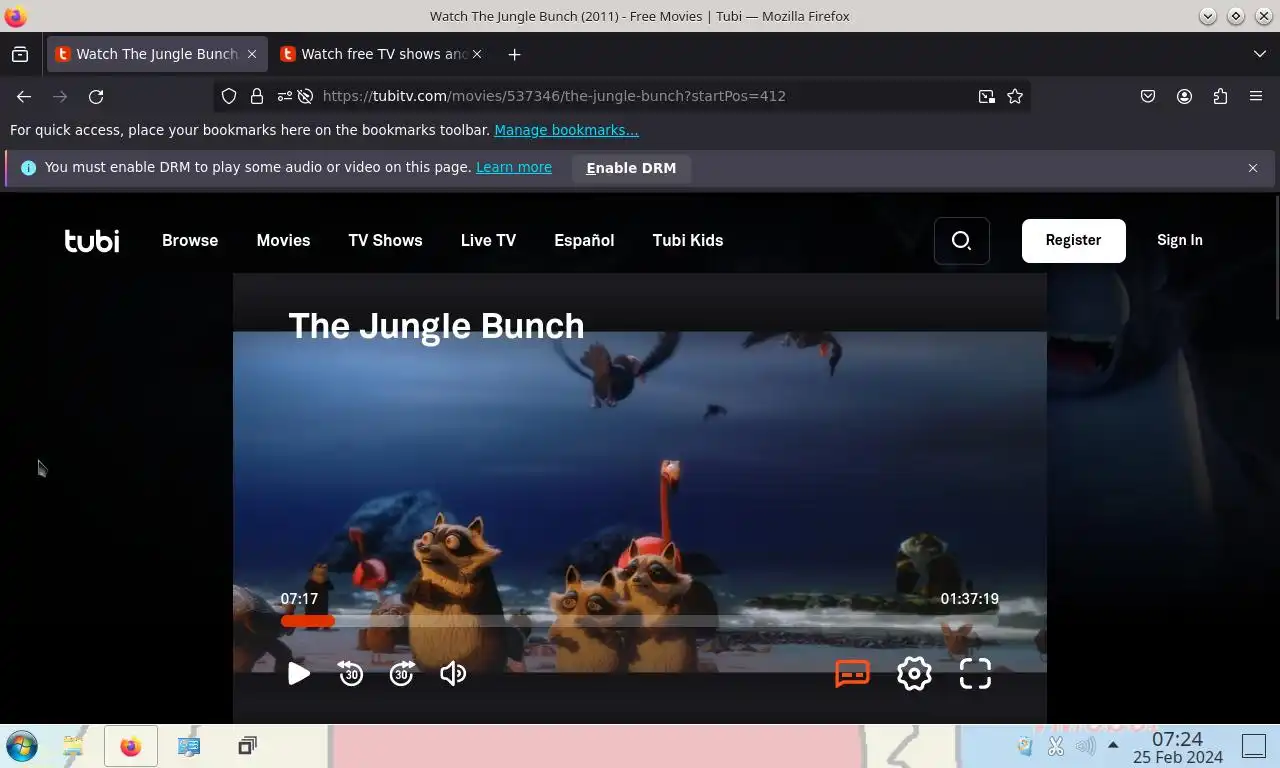The height and width of the screenshot is (768, 1280).
Task: Open the Firefox View button
Action: [20, 54]
